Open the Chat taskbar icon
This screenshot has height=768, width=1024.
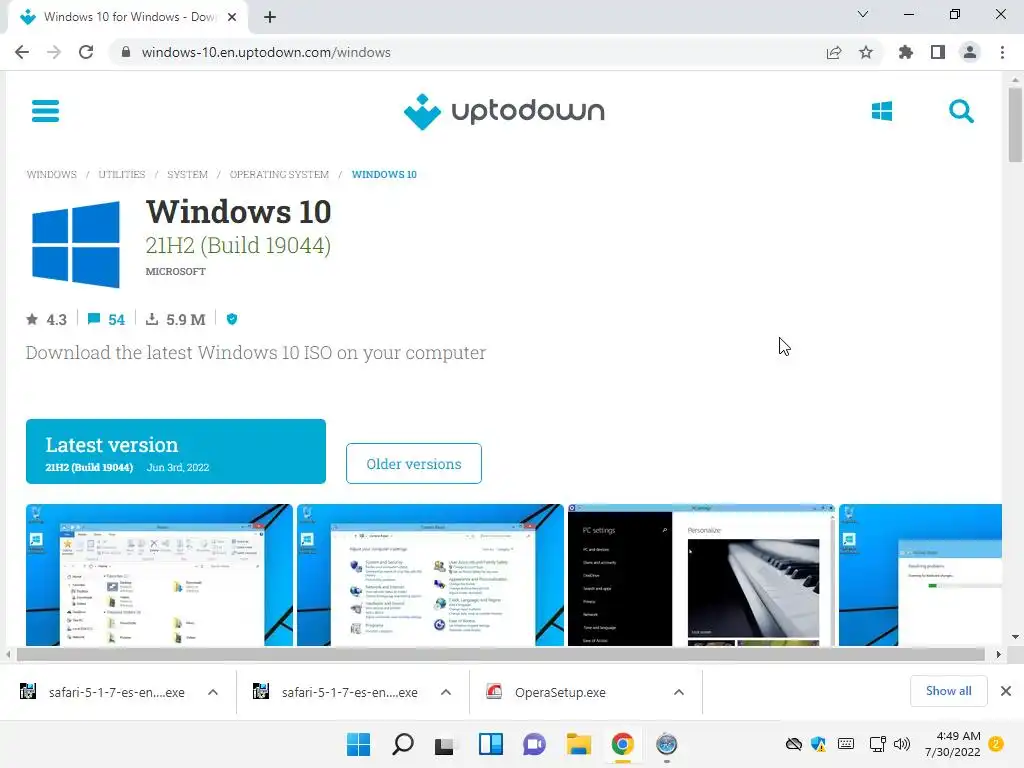click(x=534, y=744)
